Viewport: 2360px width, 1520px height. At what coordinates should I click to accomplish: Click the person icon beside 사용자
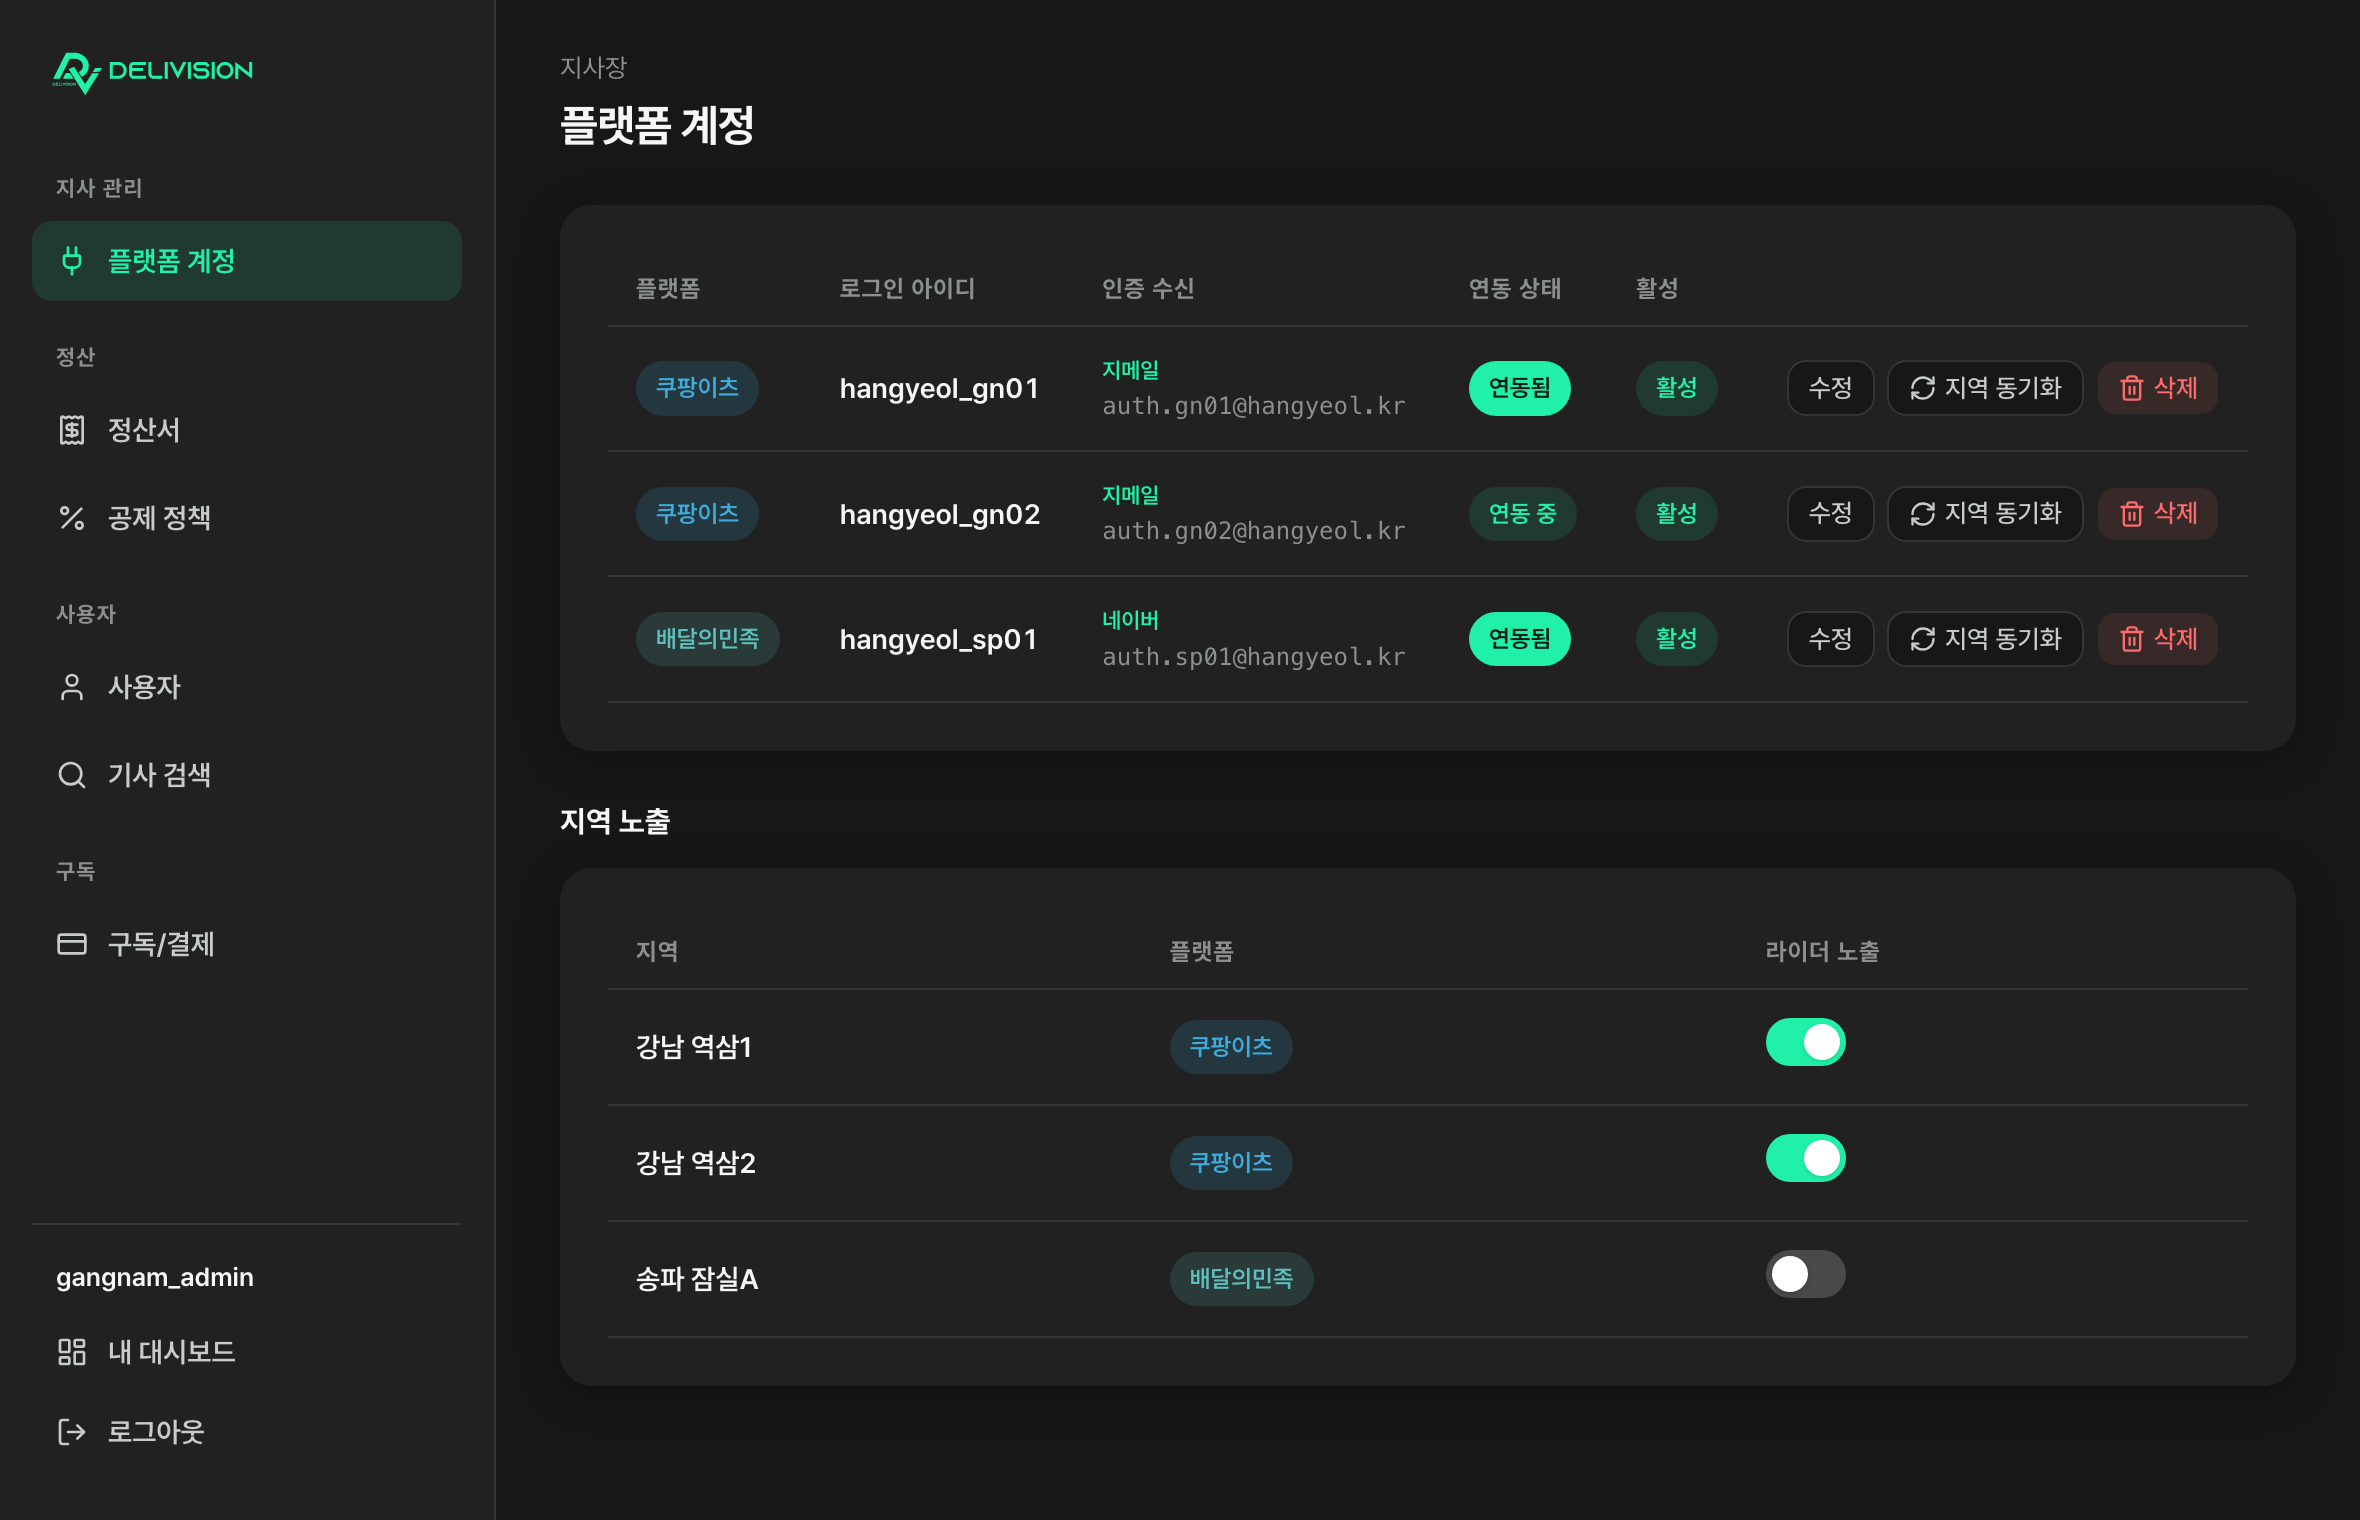point(72,687)
